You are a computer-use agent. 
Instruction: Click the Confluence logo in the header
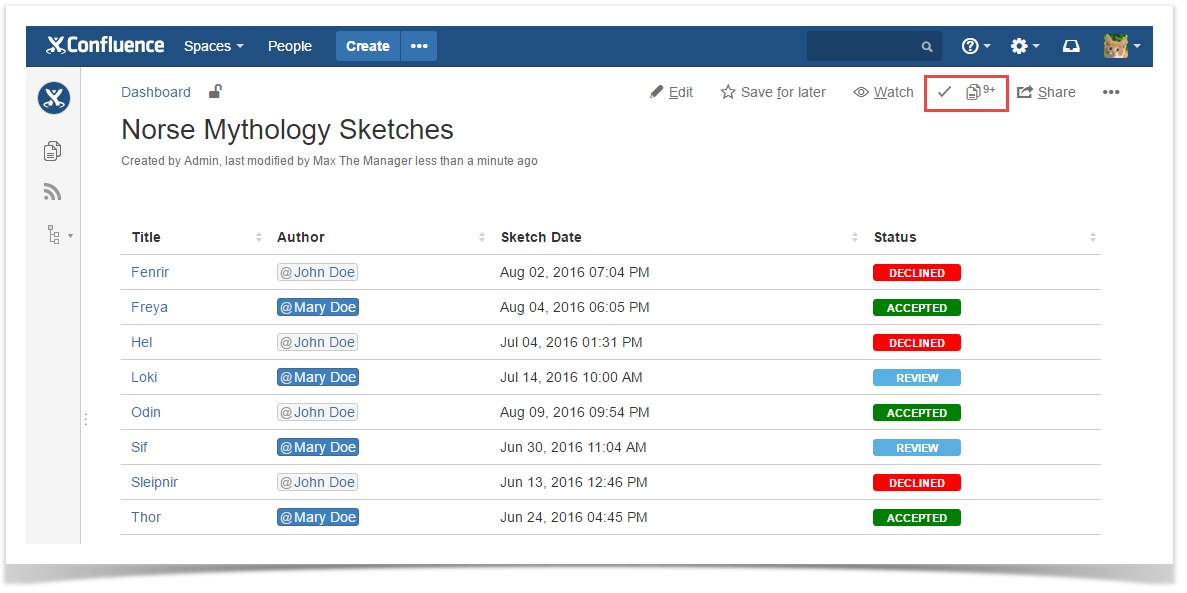click(x=104, y=45)
